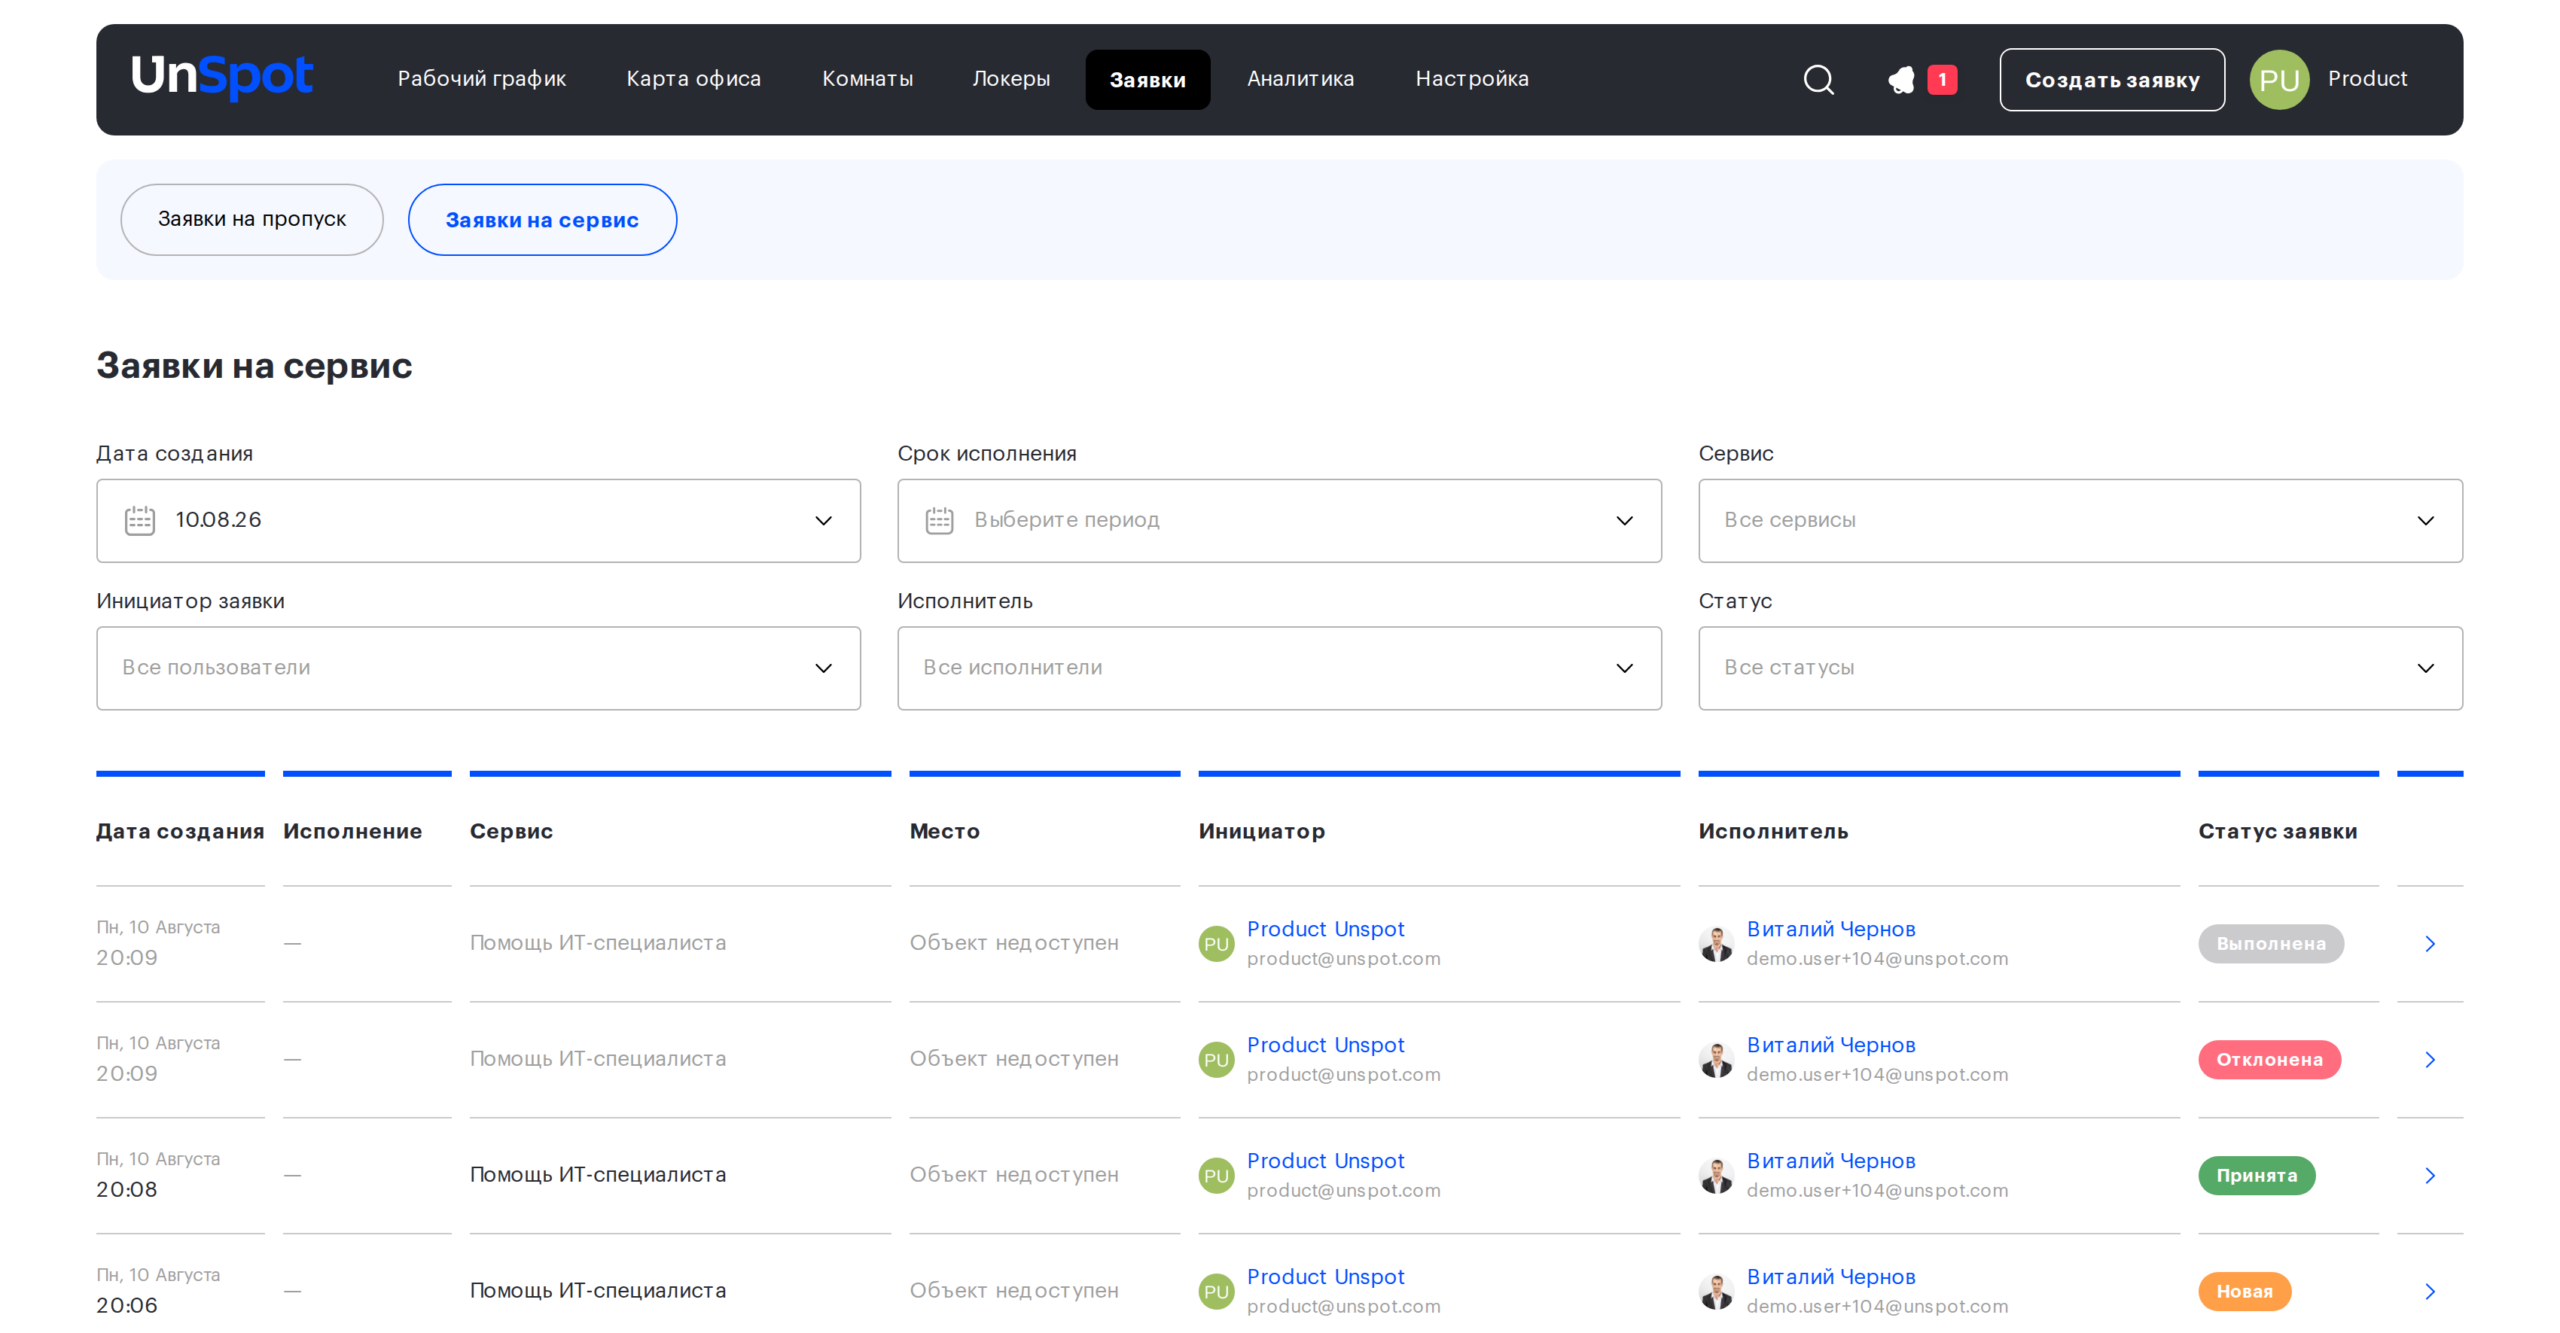Click the Создать заявку button

pyautogui.click(x=2112, y=79)
